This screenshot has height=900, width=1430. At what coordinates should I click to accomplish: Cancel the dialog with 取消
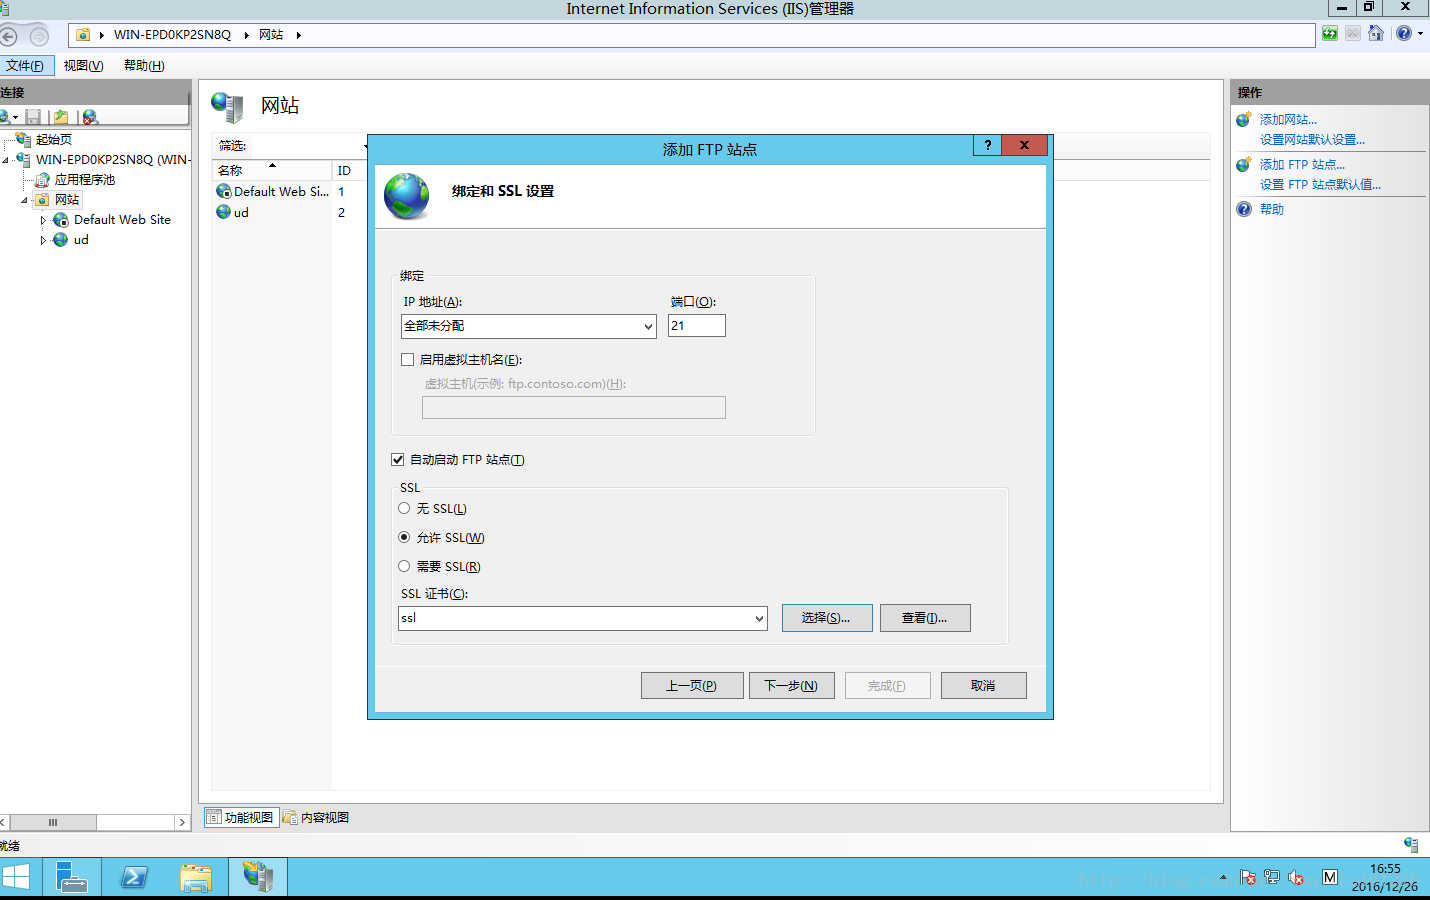(x=984, y=686)
